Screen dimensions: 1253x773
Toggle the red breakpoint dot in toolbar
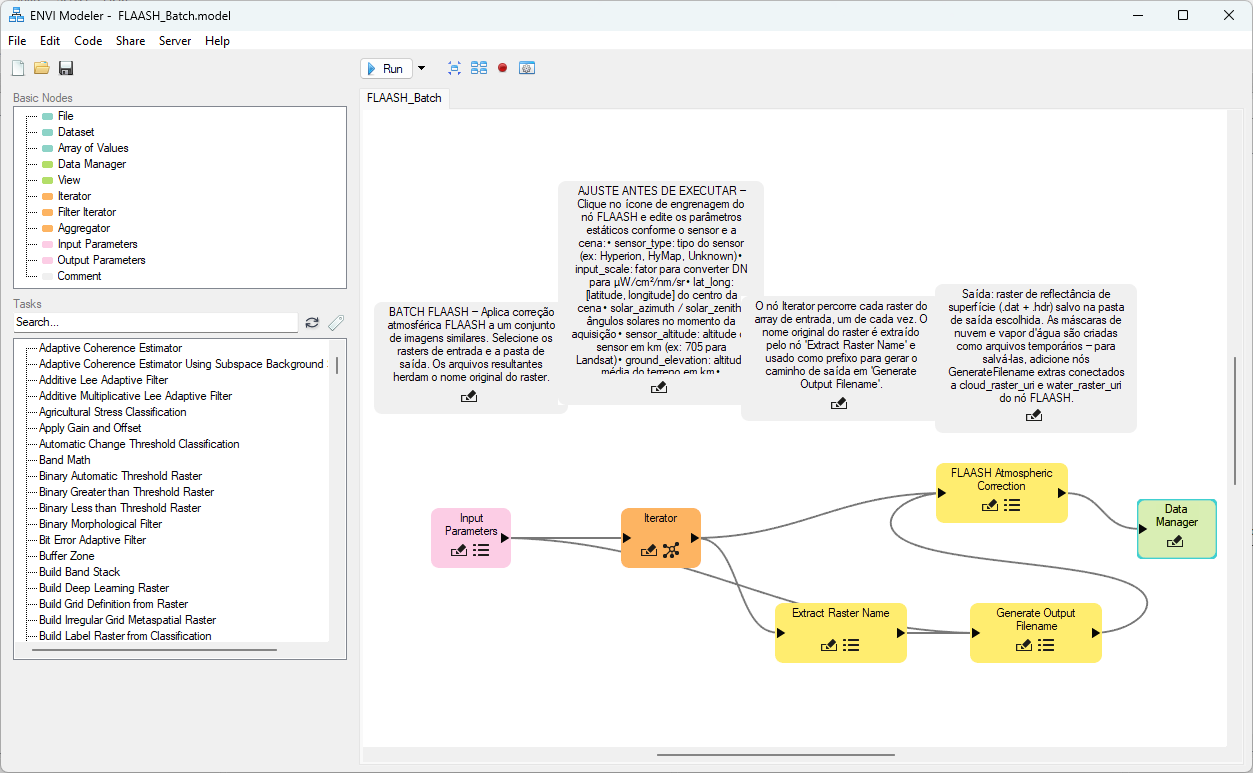[503, 68]
